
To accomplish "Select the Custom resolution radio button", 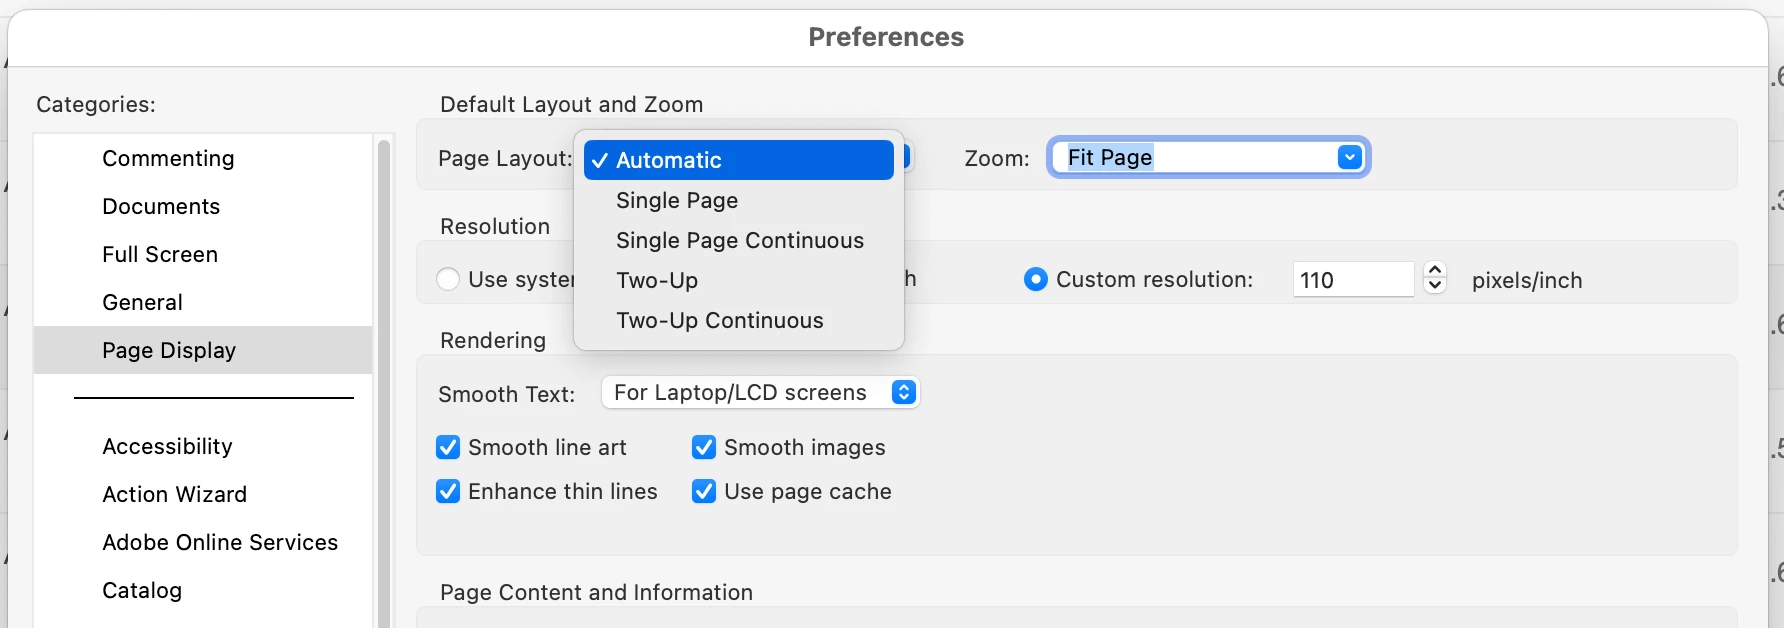I will pyautogui.click(x=1036, y=280).
